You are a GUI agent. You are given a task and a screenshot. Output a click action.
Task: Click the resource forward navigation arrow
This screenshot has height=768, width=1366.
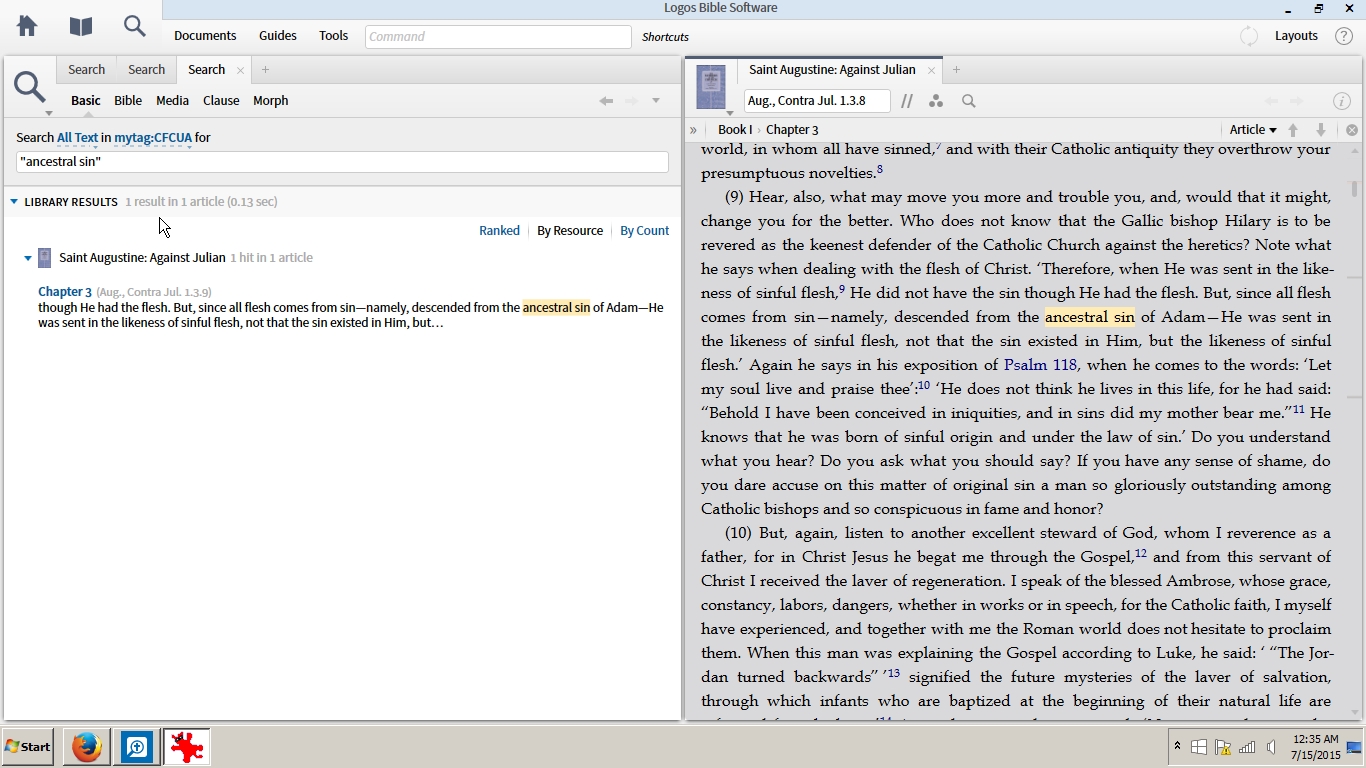pyautogui.click(x=1297, y=101)
